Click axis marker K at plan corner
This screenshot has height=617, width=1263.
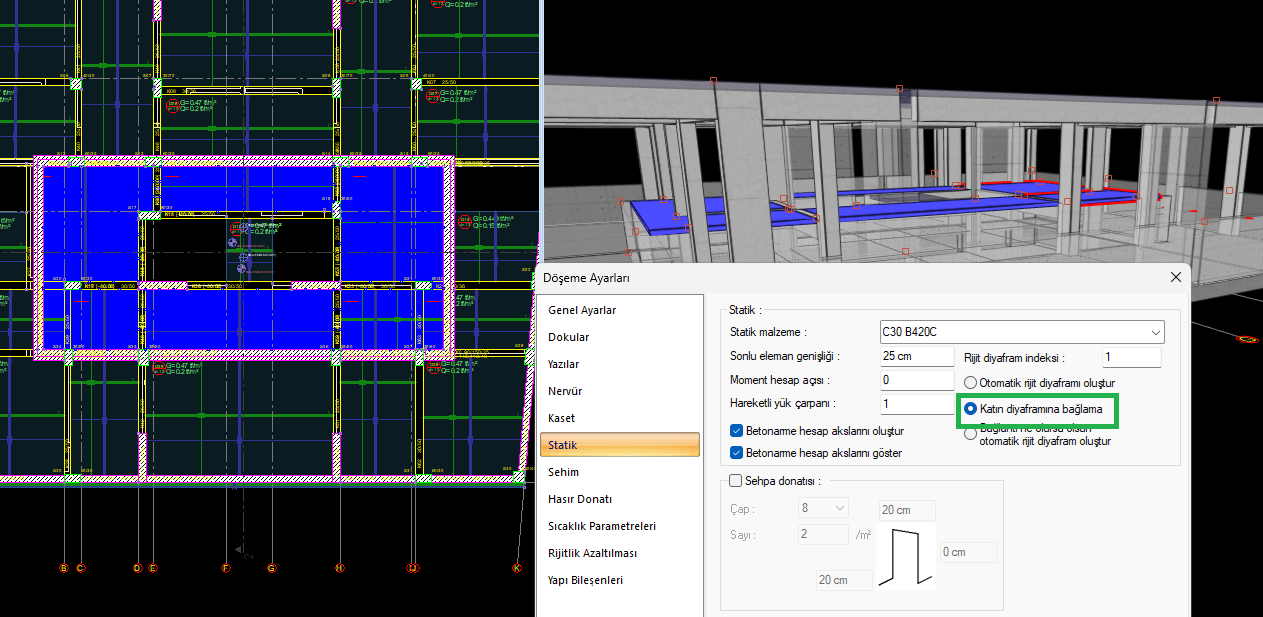coord(517,568)
